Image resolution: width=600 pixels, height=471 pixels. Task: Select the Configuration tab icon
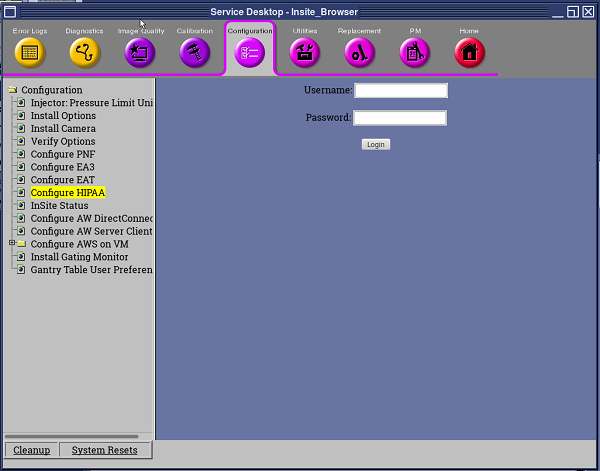click(x=250, y=54)
